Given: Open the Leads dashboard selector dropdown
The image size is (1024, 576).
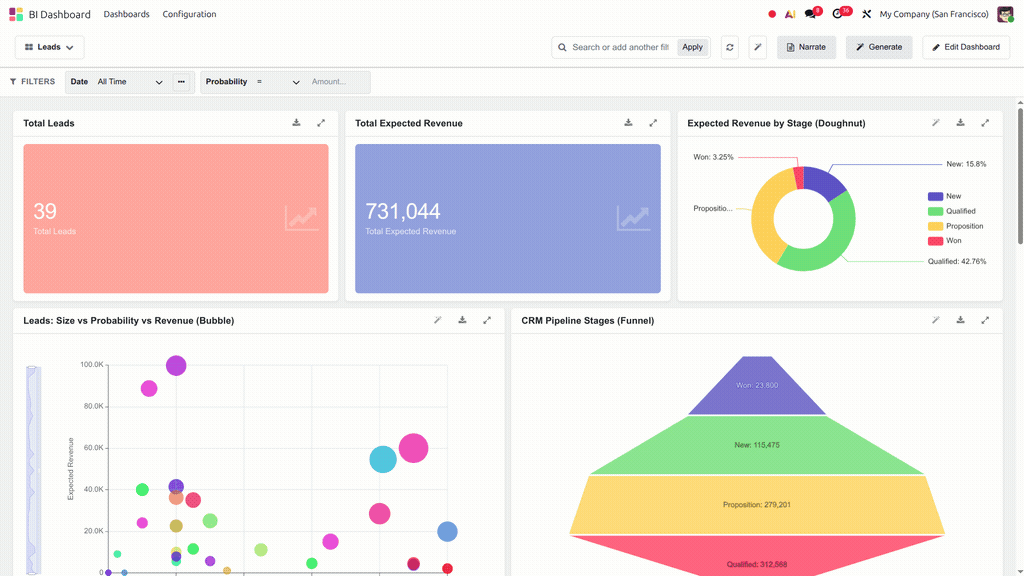Looking at the screenshot, I should pyautogui.click(x=49, y=47).
